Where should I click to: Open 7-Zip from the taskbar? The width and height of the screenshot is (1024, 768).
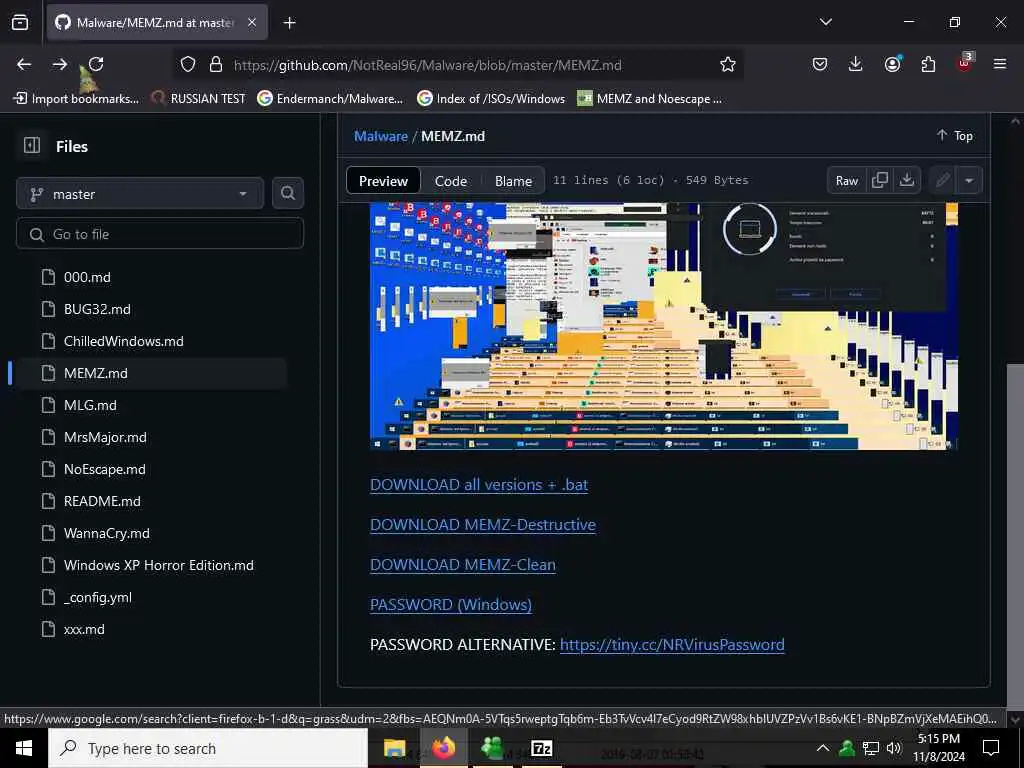pos(541,748)
